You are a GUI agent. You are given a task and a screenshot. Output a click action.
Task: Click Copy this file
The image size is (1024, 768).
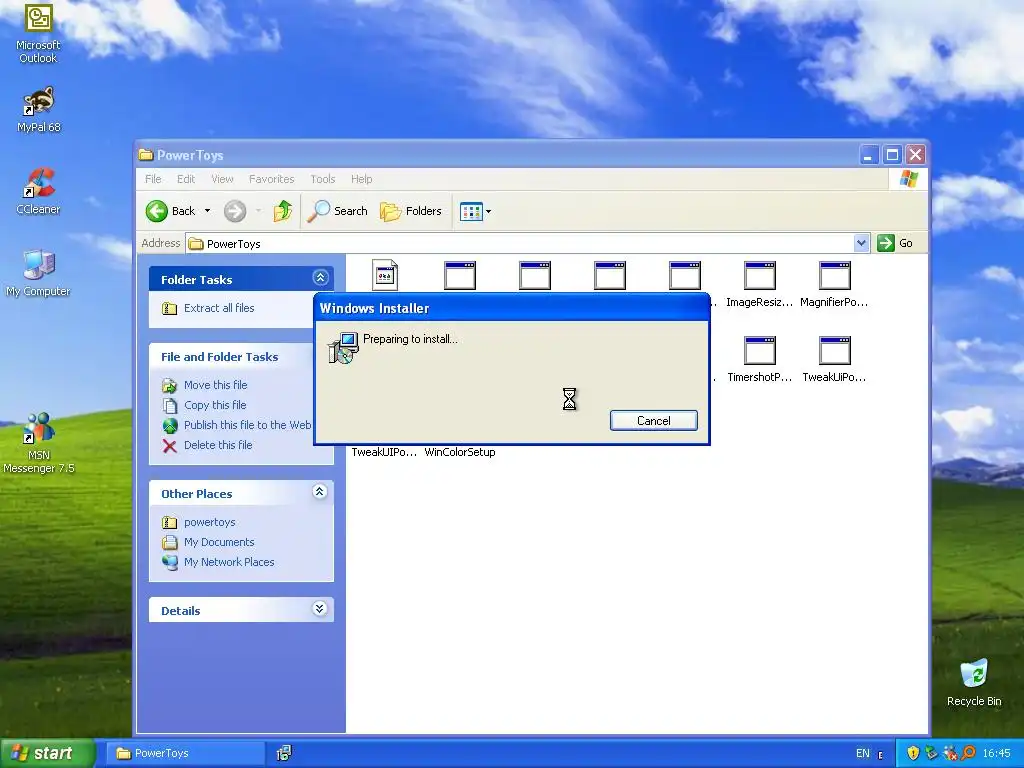[x=215, y=405]
